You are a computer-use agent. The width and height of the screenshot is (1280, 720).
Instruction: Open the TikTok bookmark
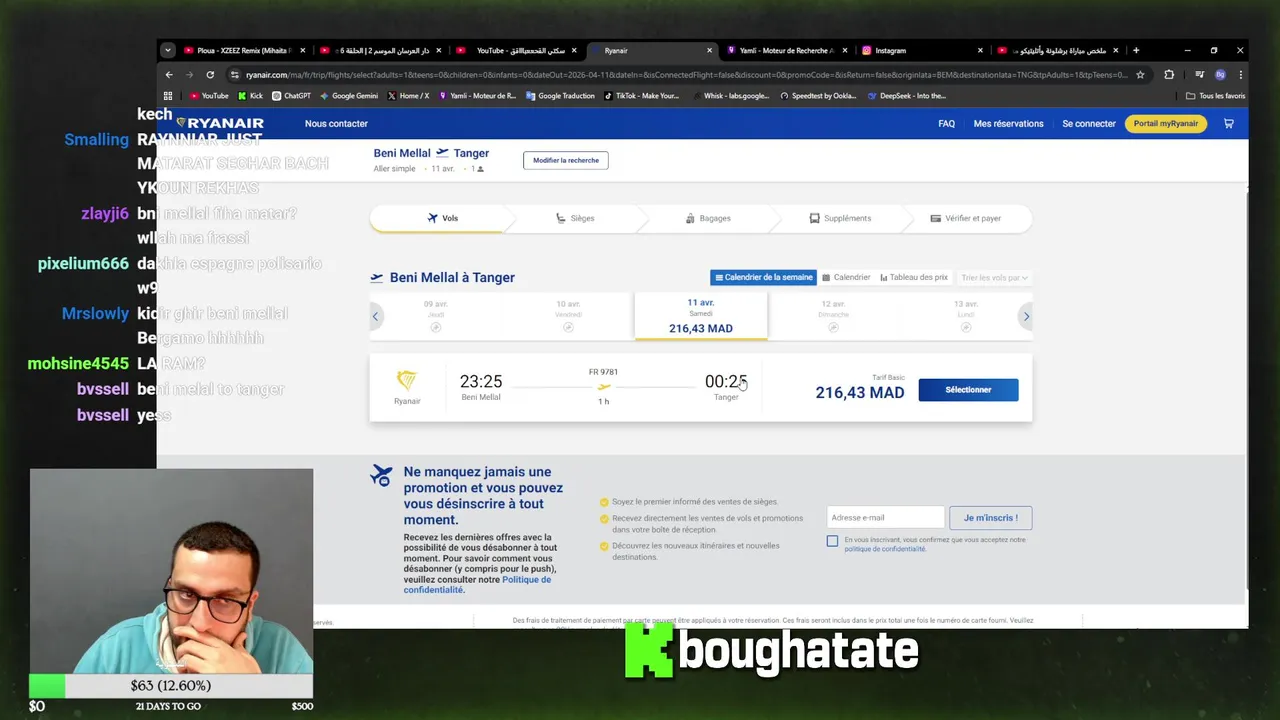coord(641,96)
